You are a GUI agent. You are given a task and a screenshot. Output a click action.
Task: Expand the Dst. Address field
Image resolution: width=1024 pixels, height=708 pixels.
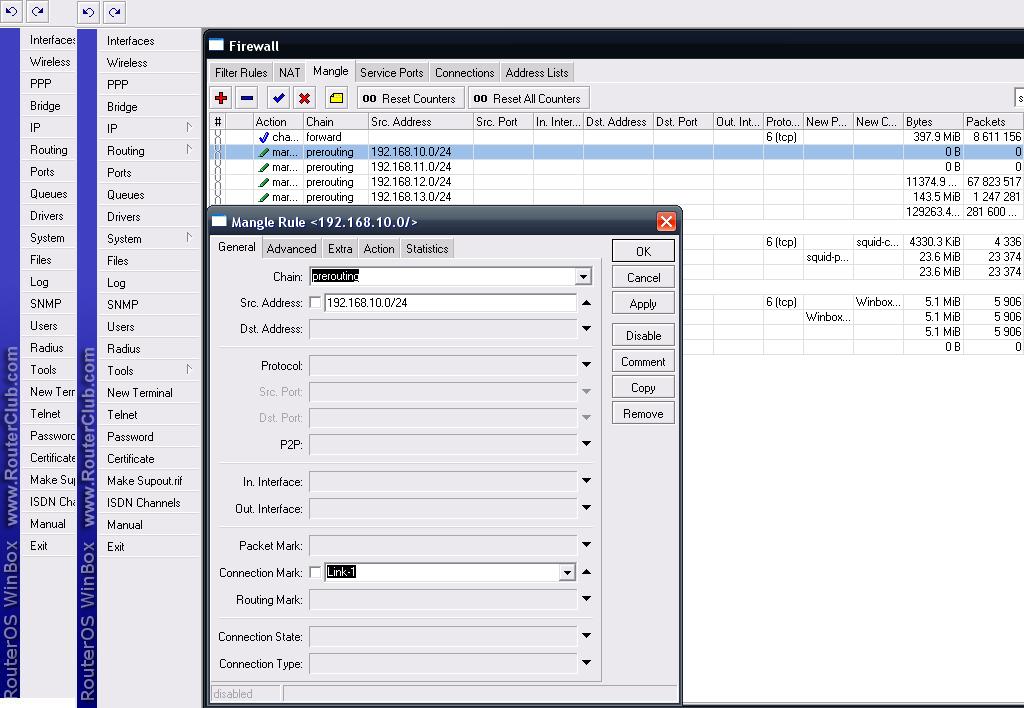point(586,329)
